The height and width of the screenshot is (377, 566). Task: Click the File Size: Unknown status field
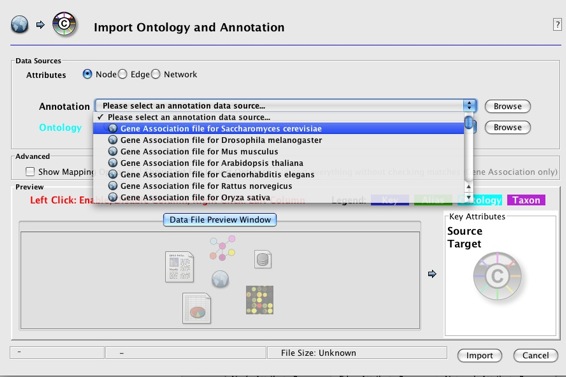click(x=357, y=353)
